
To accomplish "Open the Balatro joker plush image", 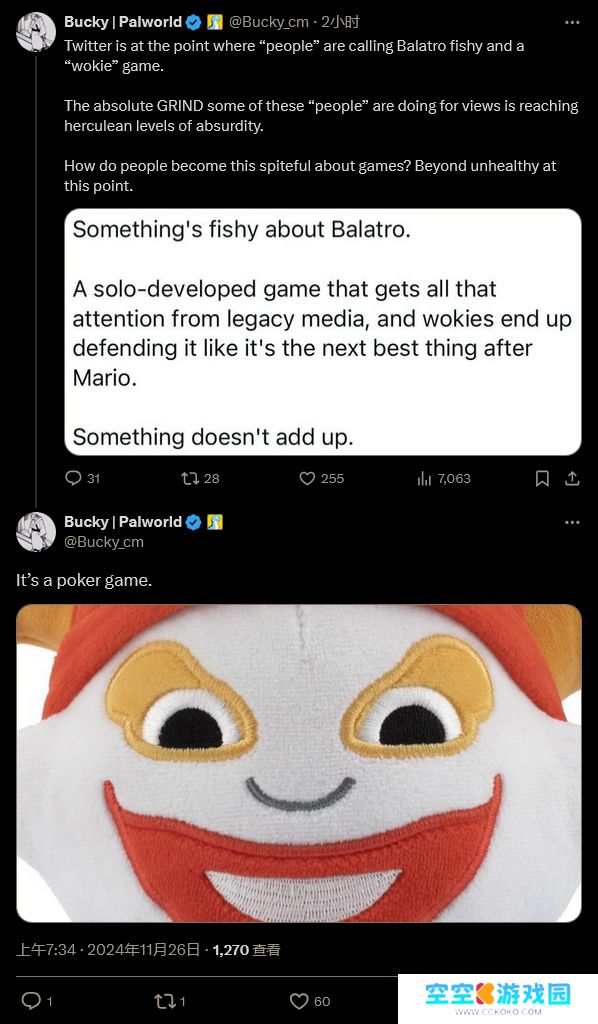I will tap(298, 763).
